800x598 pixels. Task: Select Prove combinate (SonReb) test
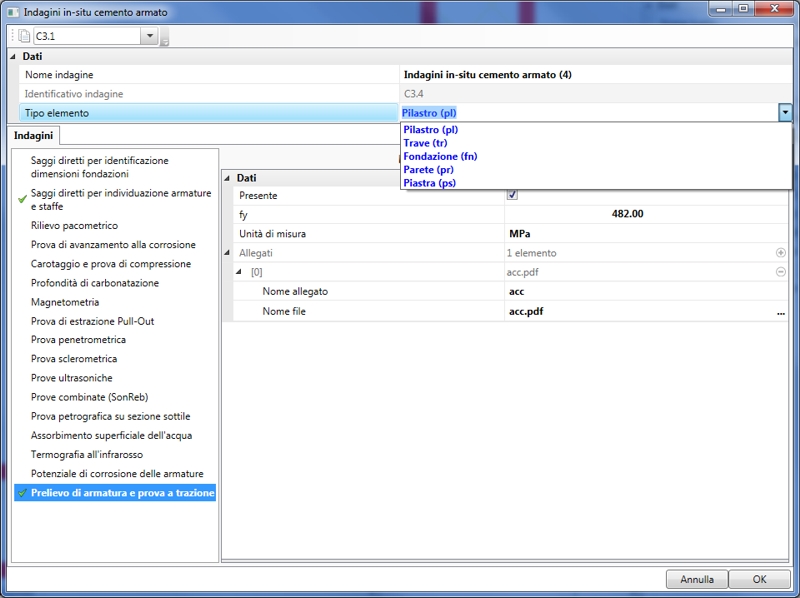88,397
